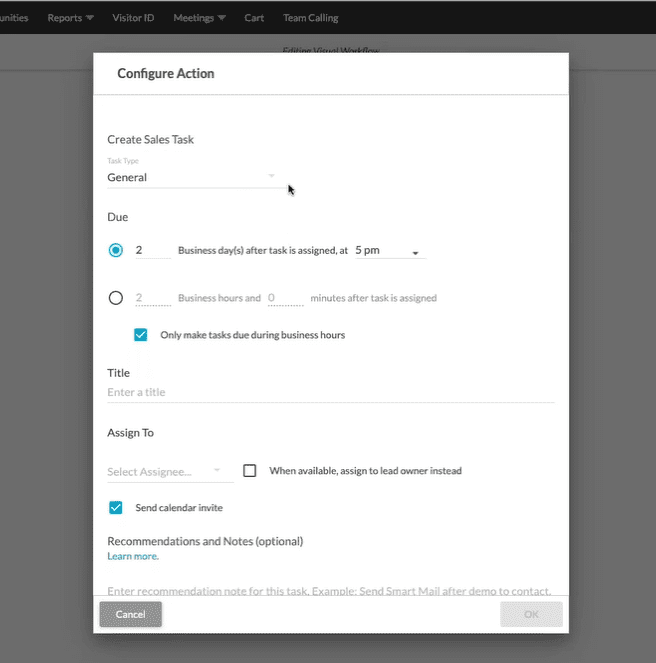Screen dimensions: 656x663
Task: Click the recommendation note text area
Action: 330,591
